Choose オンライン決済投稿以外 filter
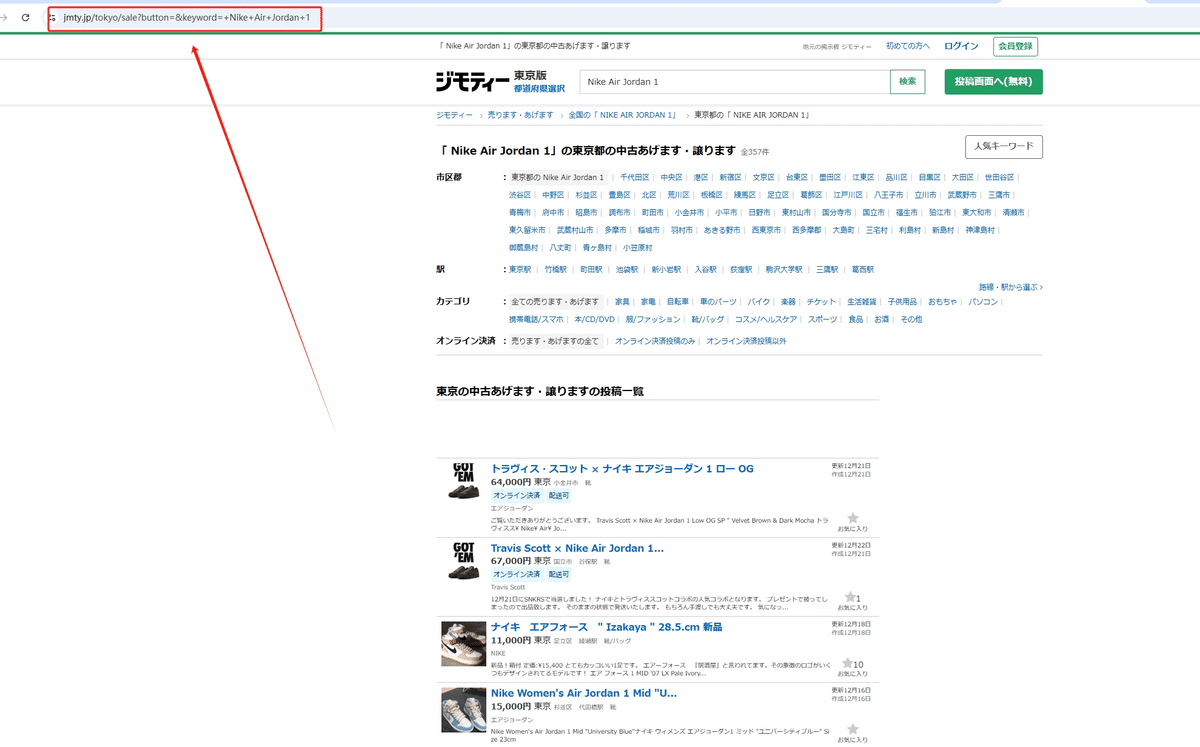This screenshot has height=747, width=1200. pyautogui.click(x=746, y=341)
